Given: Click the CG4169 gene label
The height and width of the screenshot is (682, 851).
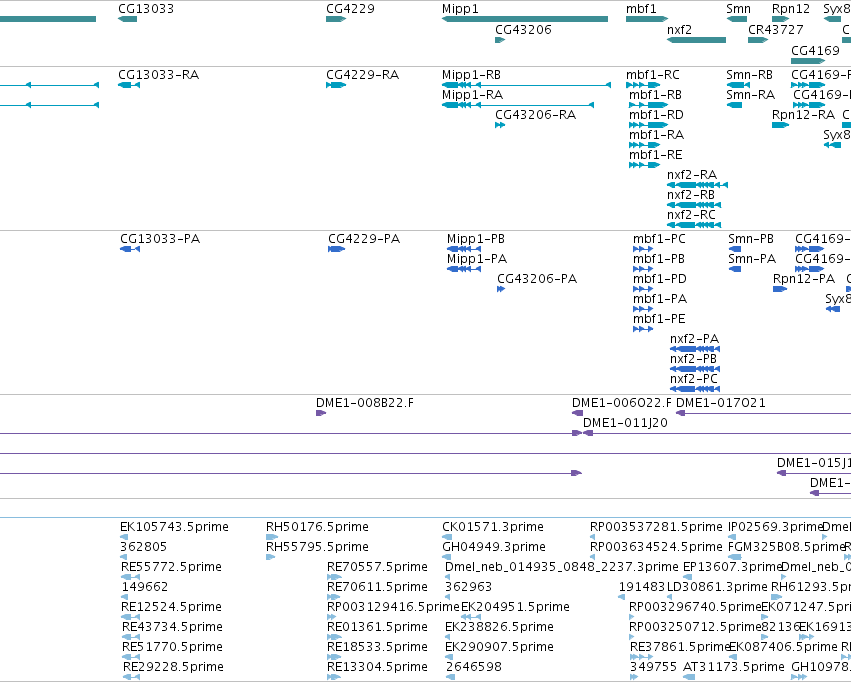Looking at the screenshot, I should click(x=815, y=50).
